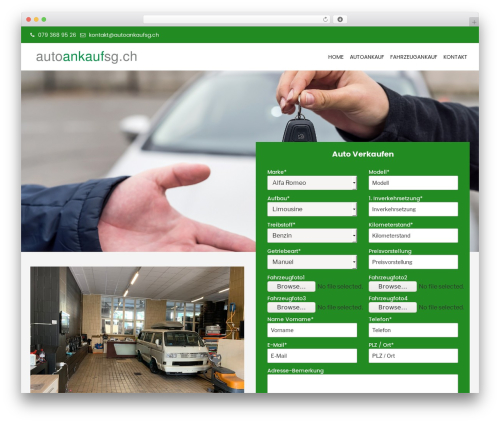Click the E-Mail input field
The width and height of the screenshot is (500, 423).
[312, 356]
